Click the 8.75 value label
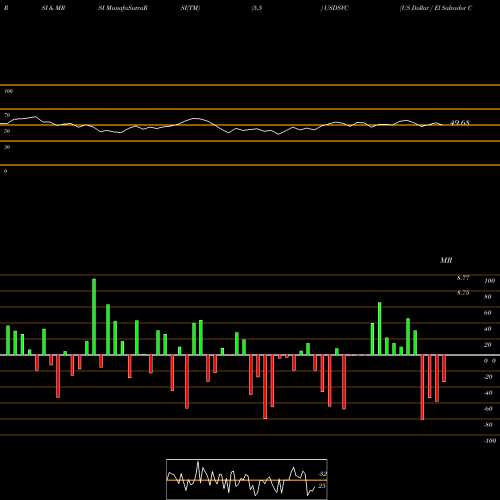500x500 pixels. tap(463, 293)
